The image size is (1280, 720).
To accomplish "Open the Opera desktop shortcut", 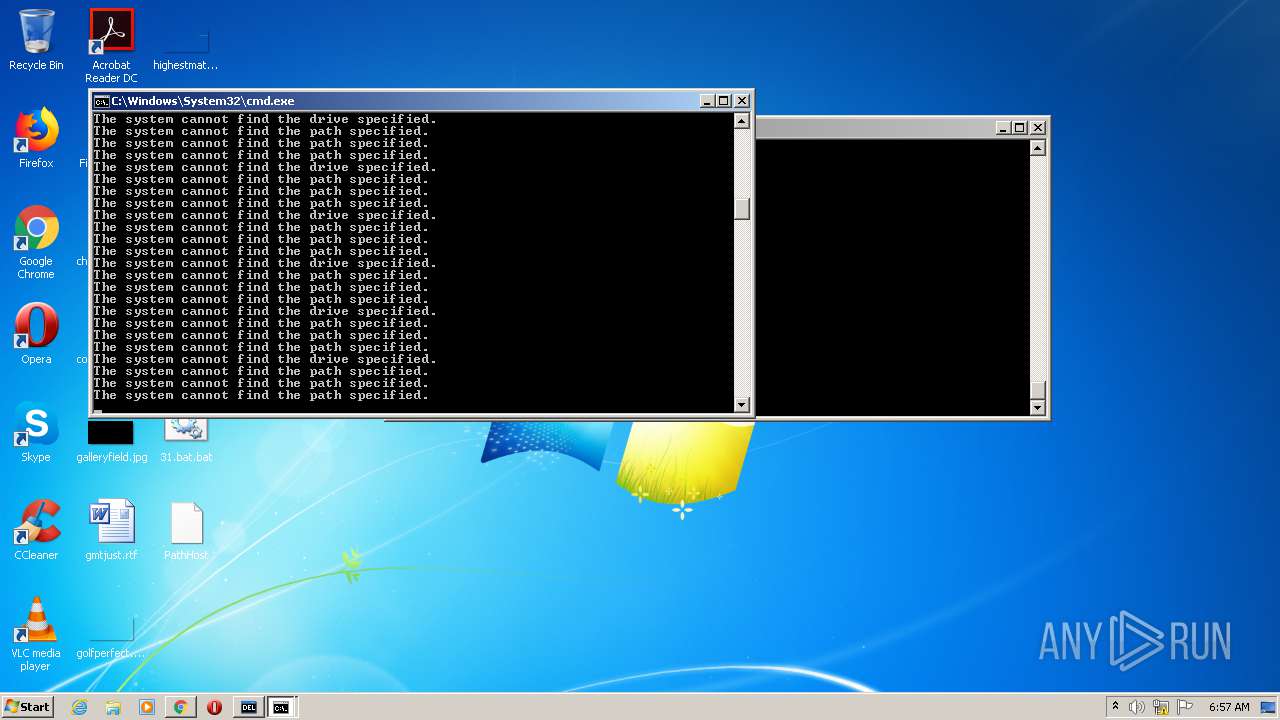I will tap(36, 333).
